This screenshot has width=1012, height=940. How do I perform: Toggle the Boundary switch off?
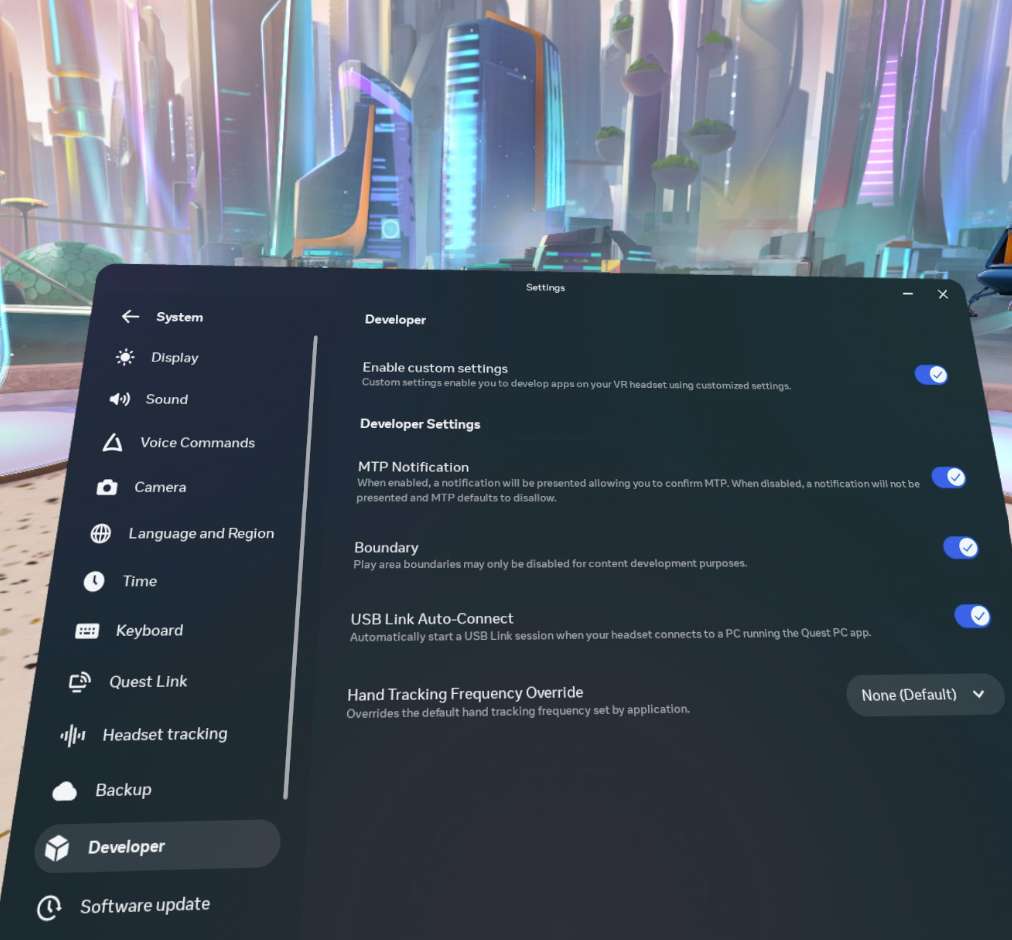(960, 547)
